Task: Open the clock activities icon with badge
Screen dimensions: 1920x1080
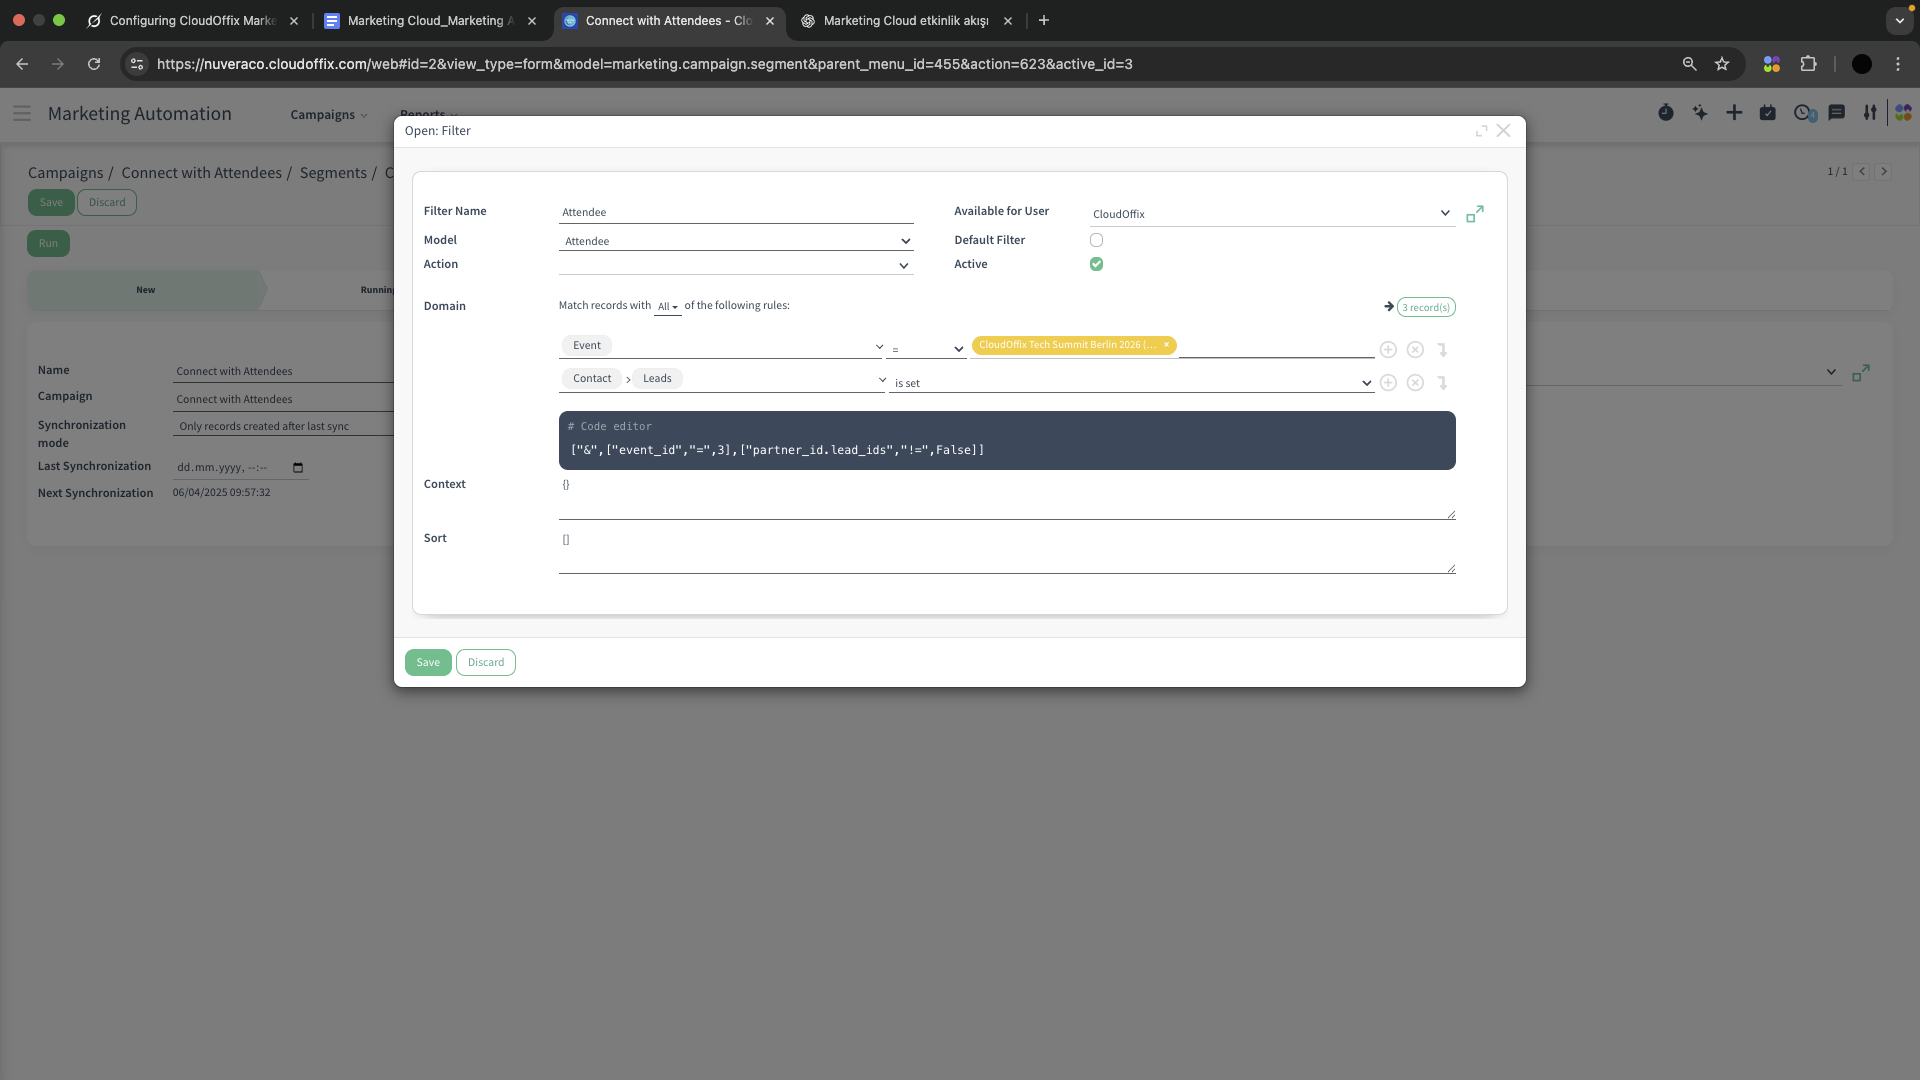Action: (x=1804, y=113)
